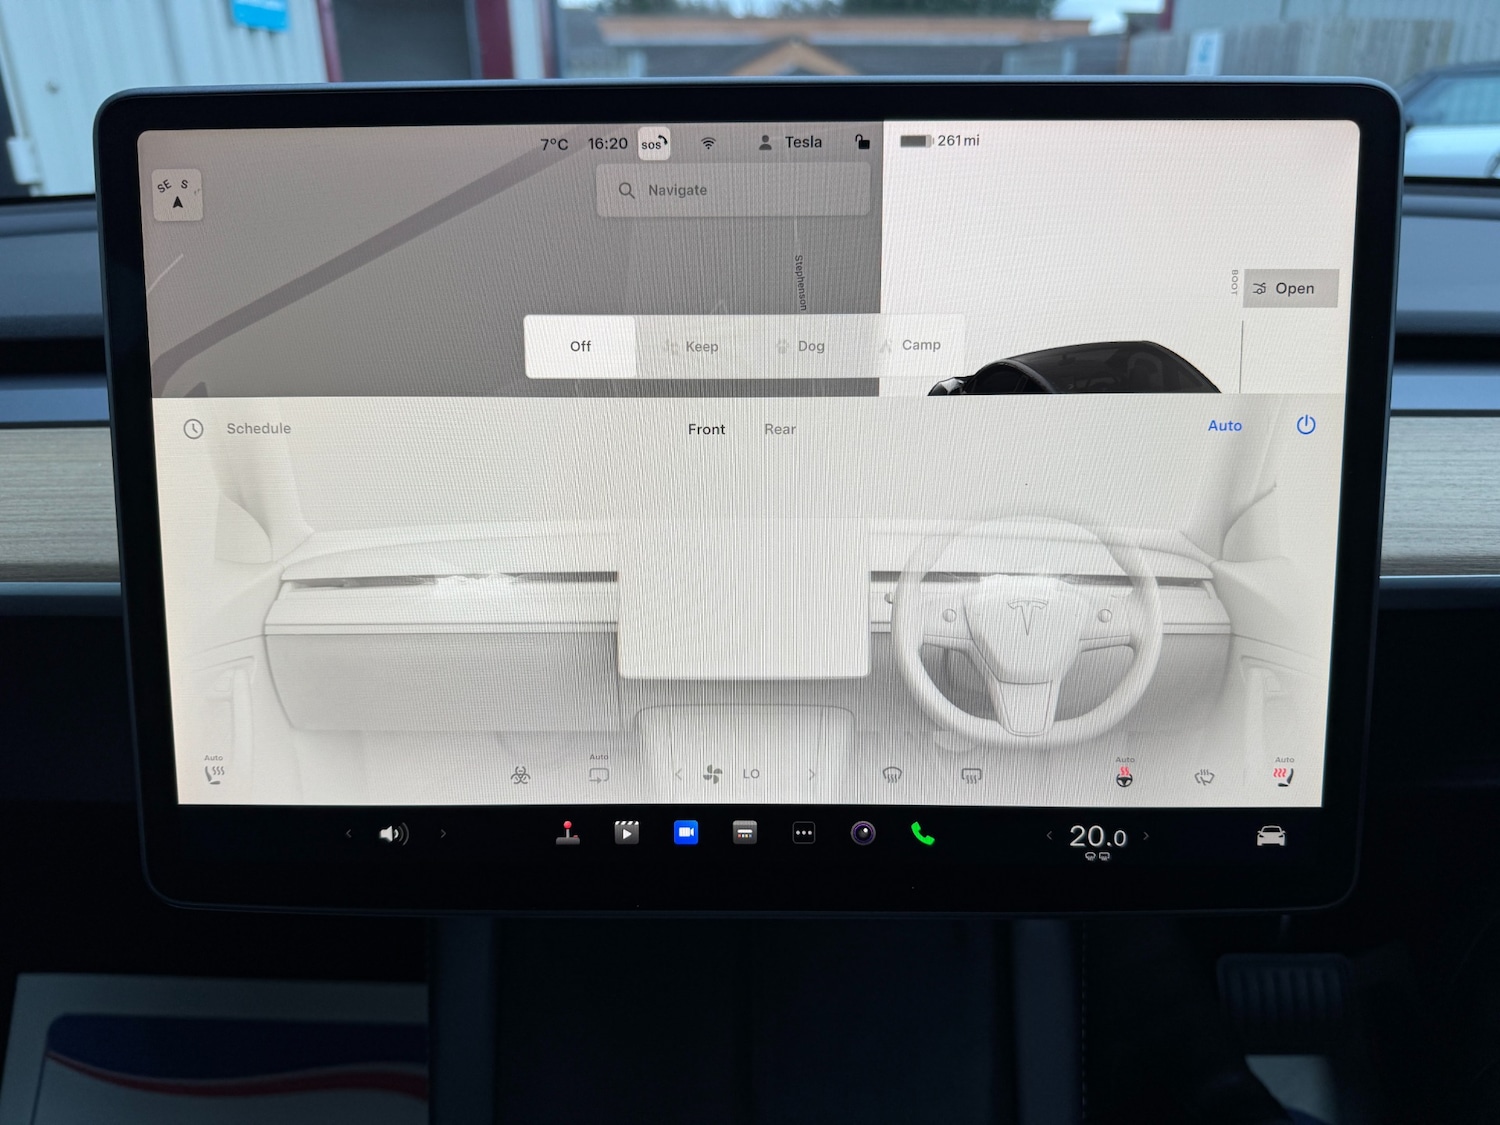
Task: Enable the windscreen defrost
Action: click(891, 774)
